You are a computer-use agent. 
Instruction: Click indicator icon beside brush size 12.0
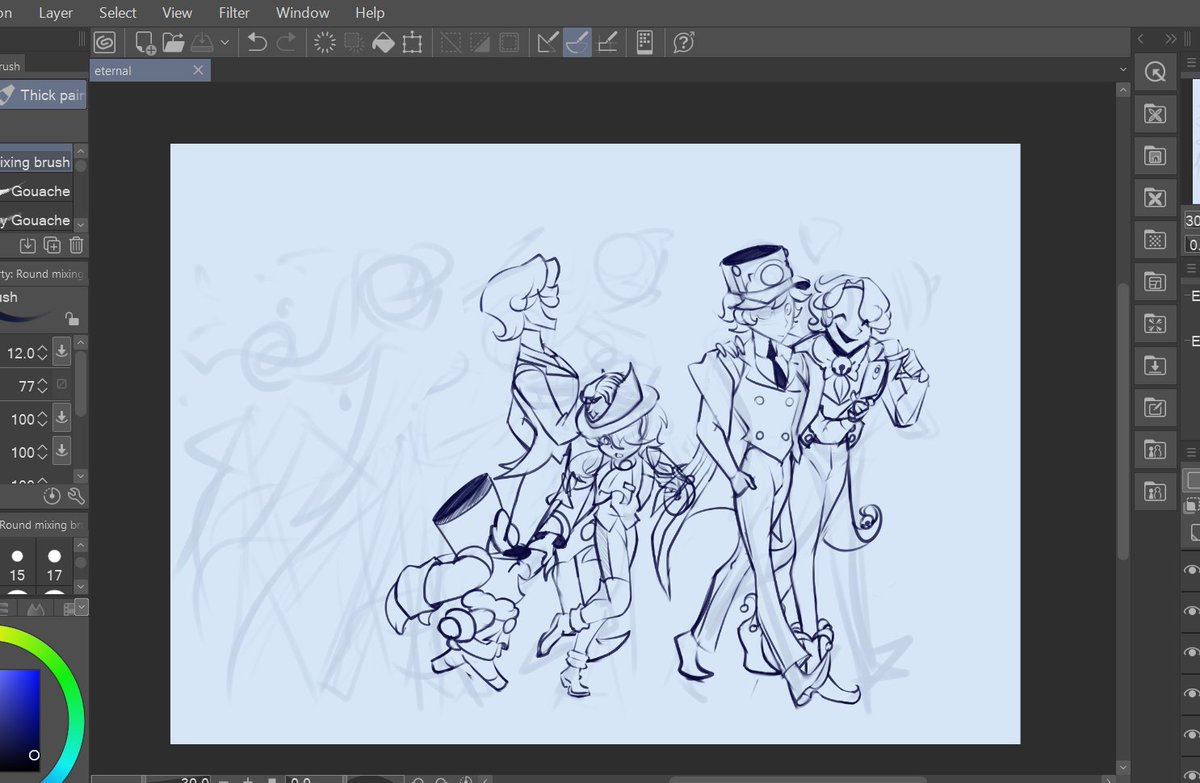62,352
